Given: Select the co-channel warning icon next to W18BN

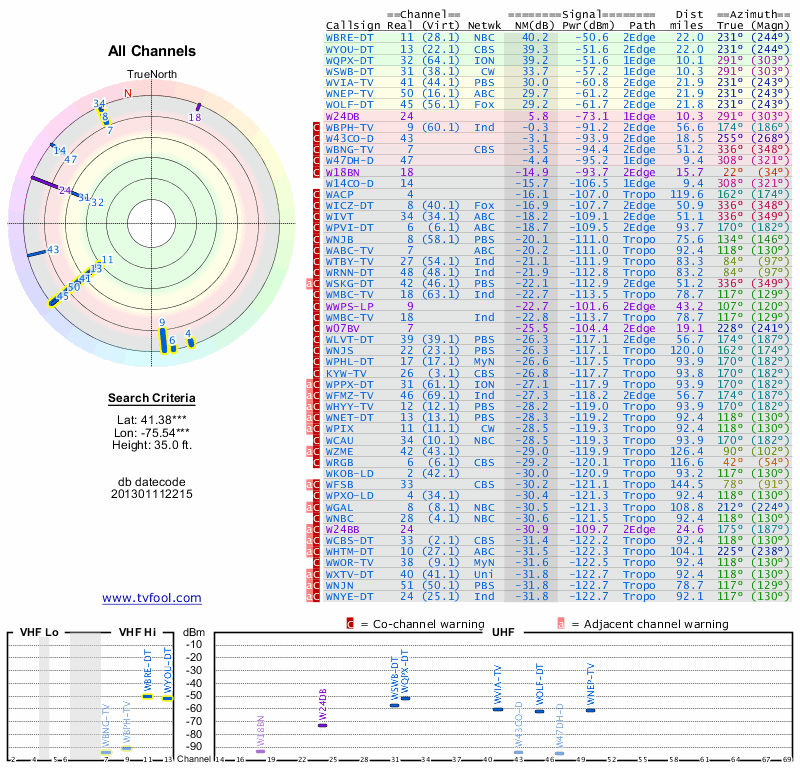Looking at the screenshot, I should pos(317,172).
